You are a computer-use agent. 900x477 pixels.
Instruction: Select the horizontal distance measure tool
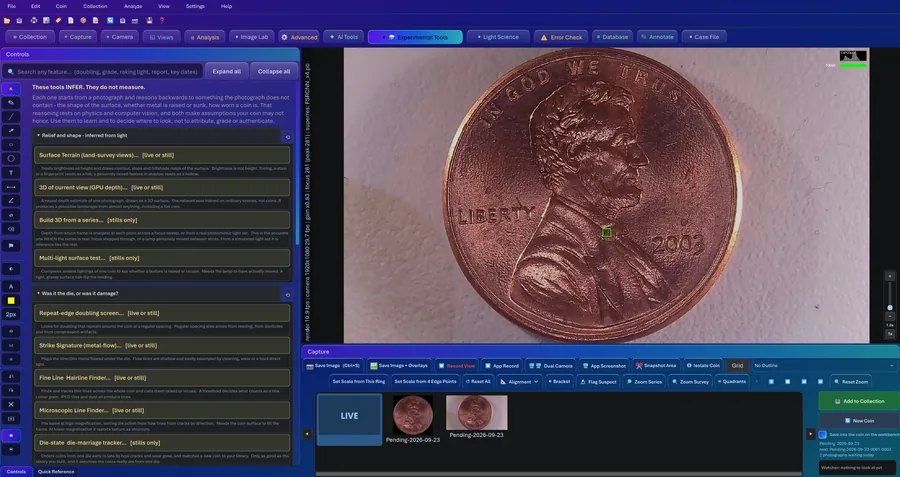11,187
